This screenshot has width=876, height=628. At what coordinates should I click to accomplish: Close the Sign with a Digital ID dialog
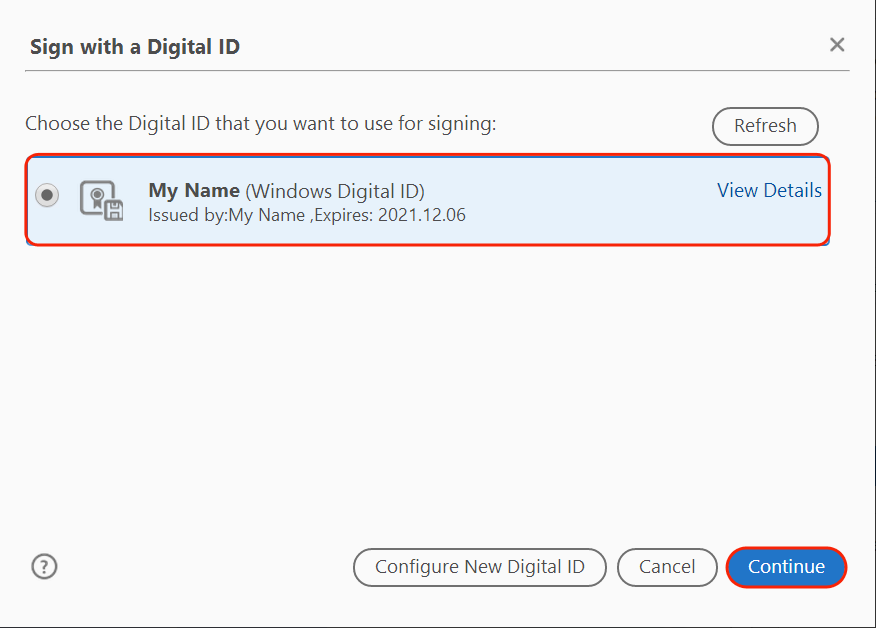[x=837, y=45]
